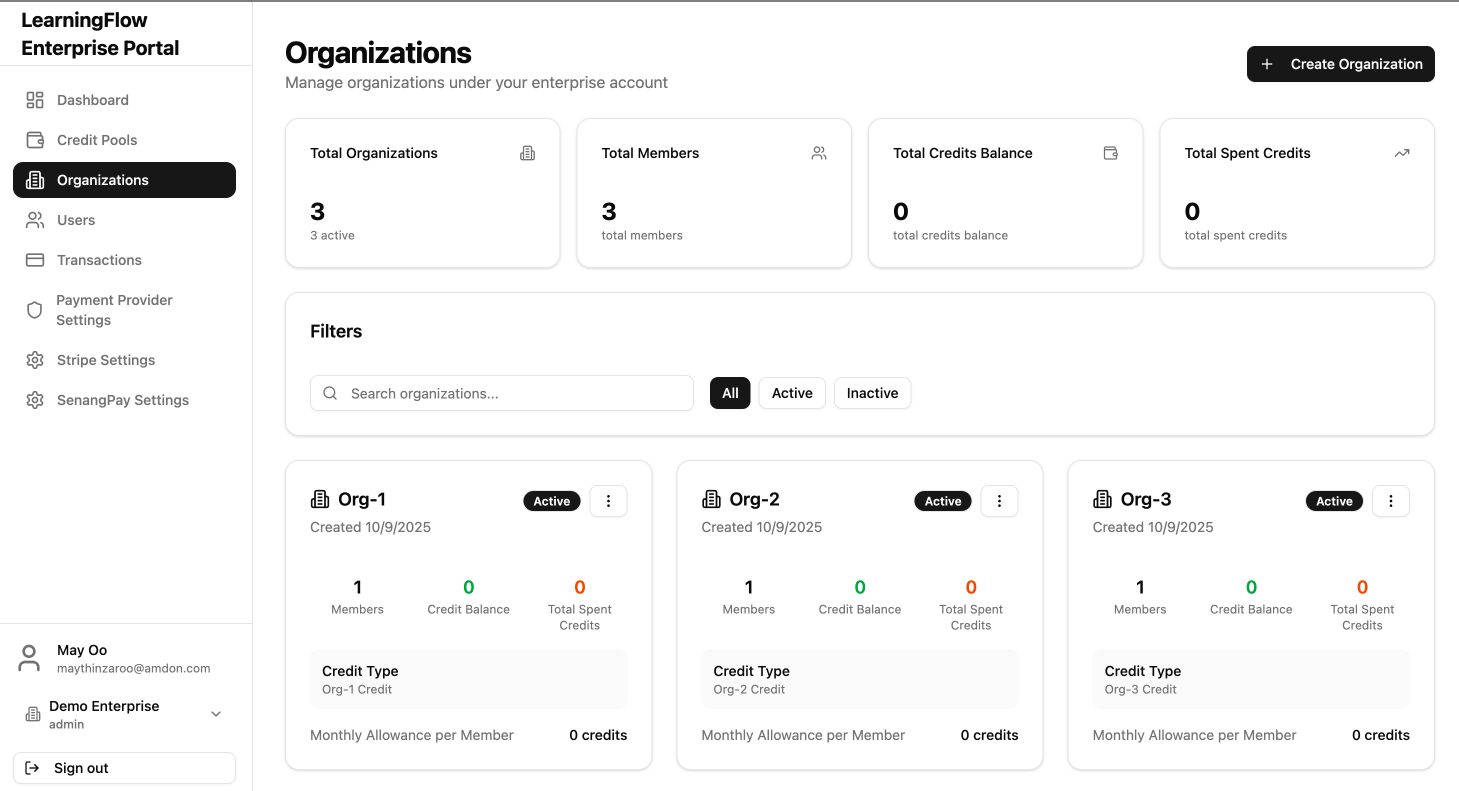This screenshot has width=1459, height=791.
Task: Click the Transactions card icon in sidebar
Action: (x=37, y=259)
